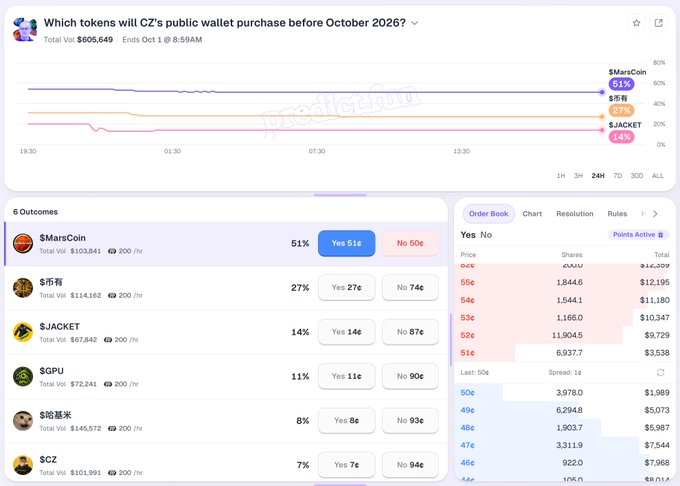Select the 3H chart range
This screenshot has height=486, width=680.
click(578, 176)
